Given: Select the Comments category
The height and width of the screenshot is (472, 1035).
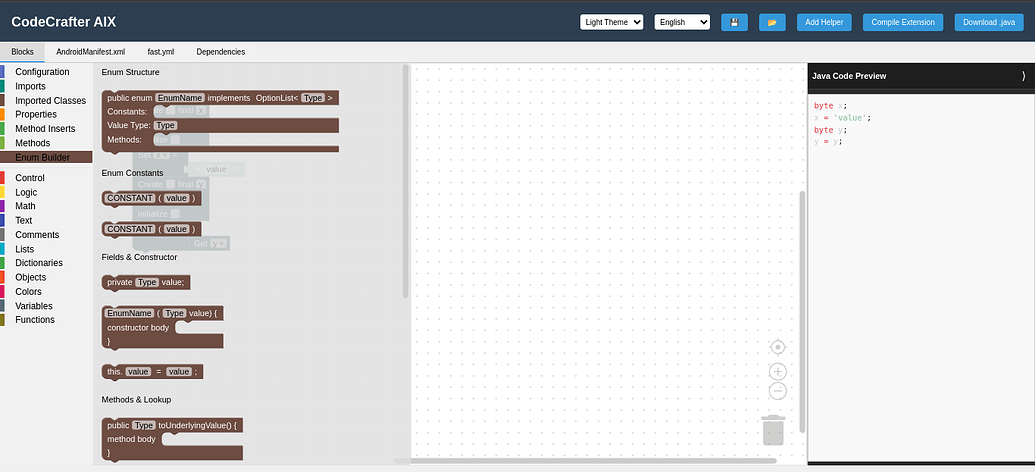Looking at the screenshot, I should [x=46, y=234].
